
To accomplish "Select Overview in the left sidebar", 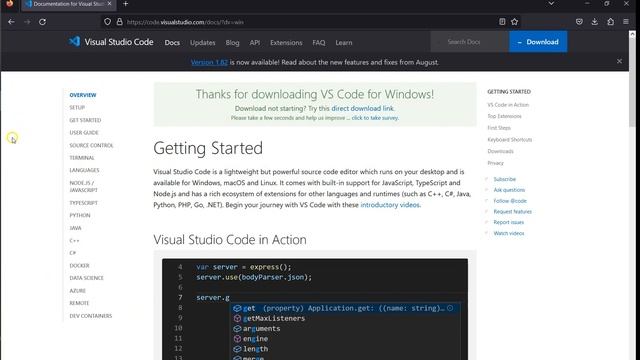I will click(x=83, y=95).
